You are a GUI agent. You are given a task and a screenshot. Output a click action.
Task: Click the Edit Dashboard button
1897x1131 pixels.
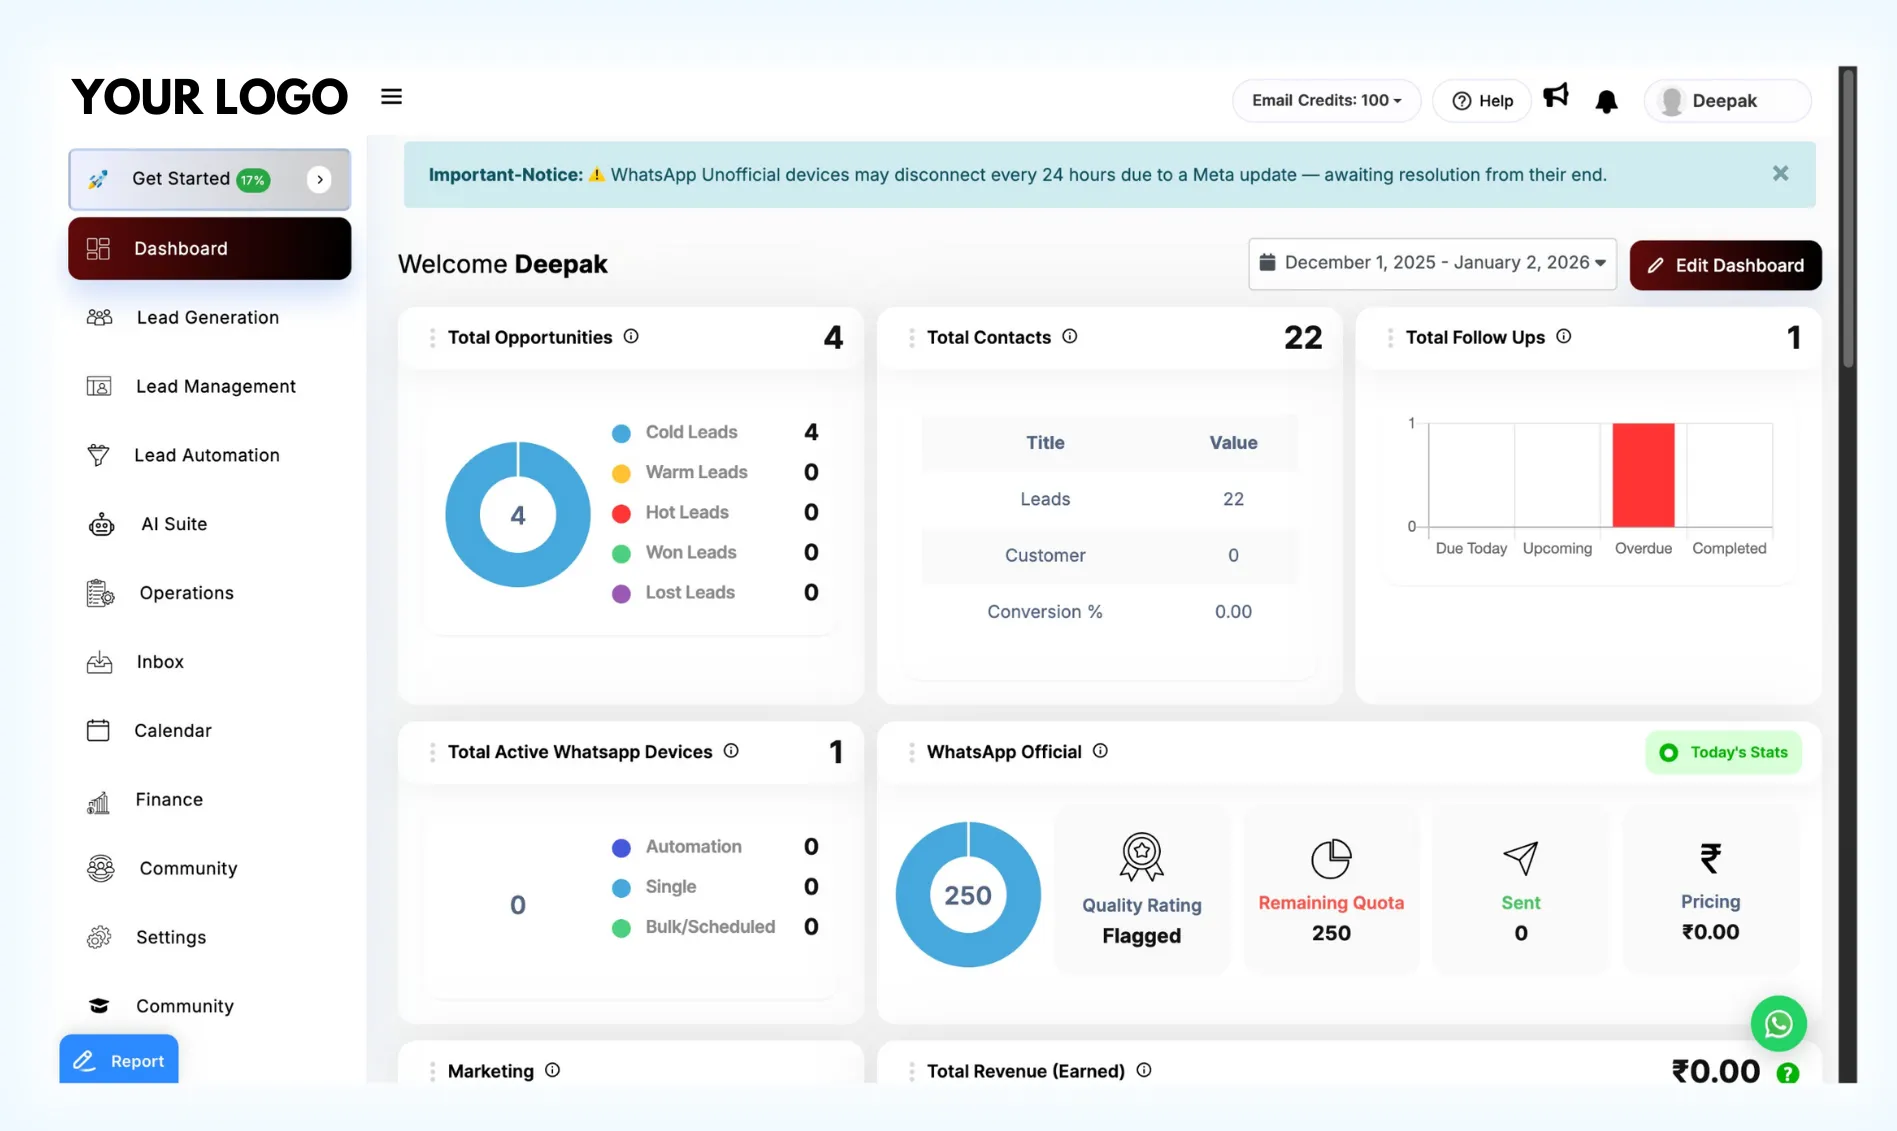coord(1725,265)
